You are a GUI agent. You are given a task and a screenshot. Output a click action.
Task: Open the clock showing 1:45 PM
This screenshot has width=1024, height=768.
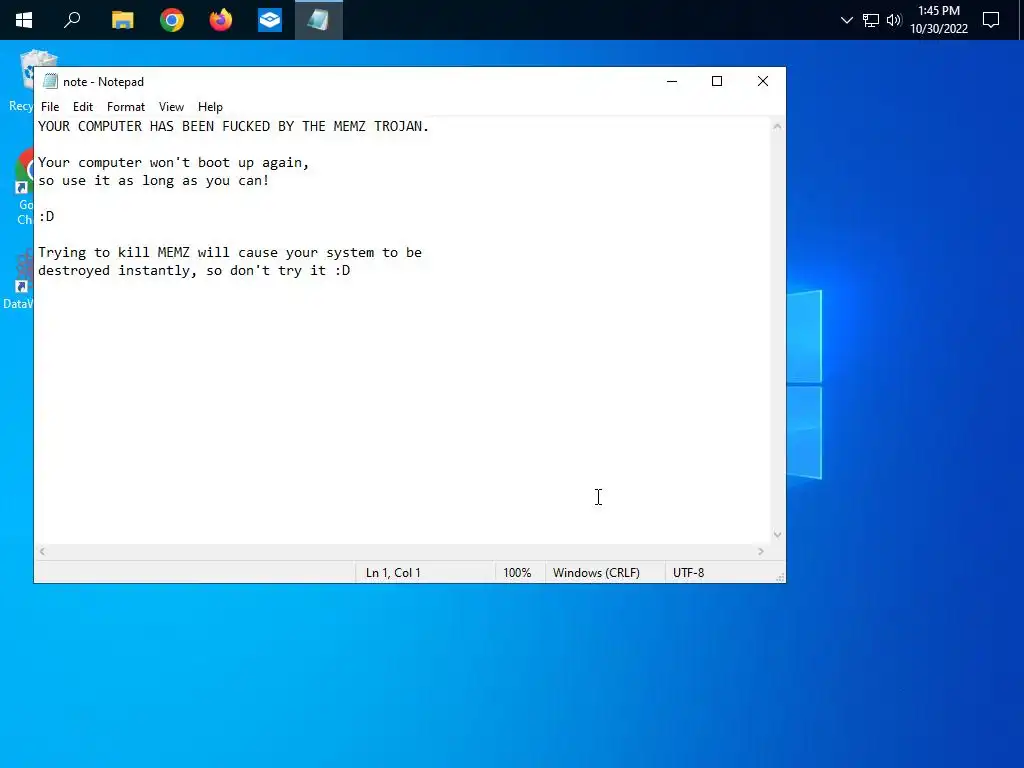(938, 20)
